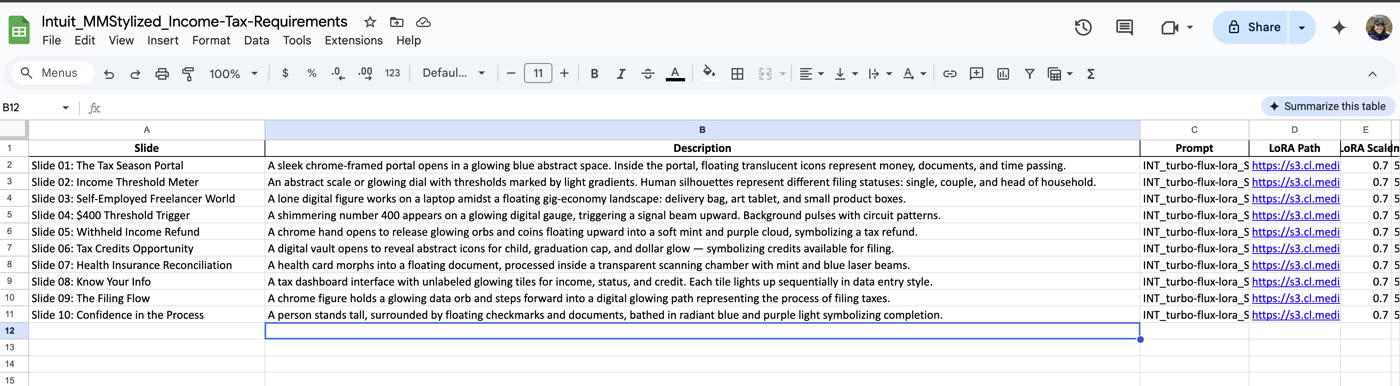1400x386 pixels.
Task: Open table filter views dropdown
Action: pyautogui.click(x=1059, y=74)
